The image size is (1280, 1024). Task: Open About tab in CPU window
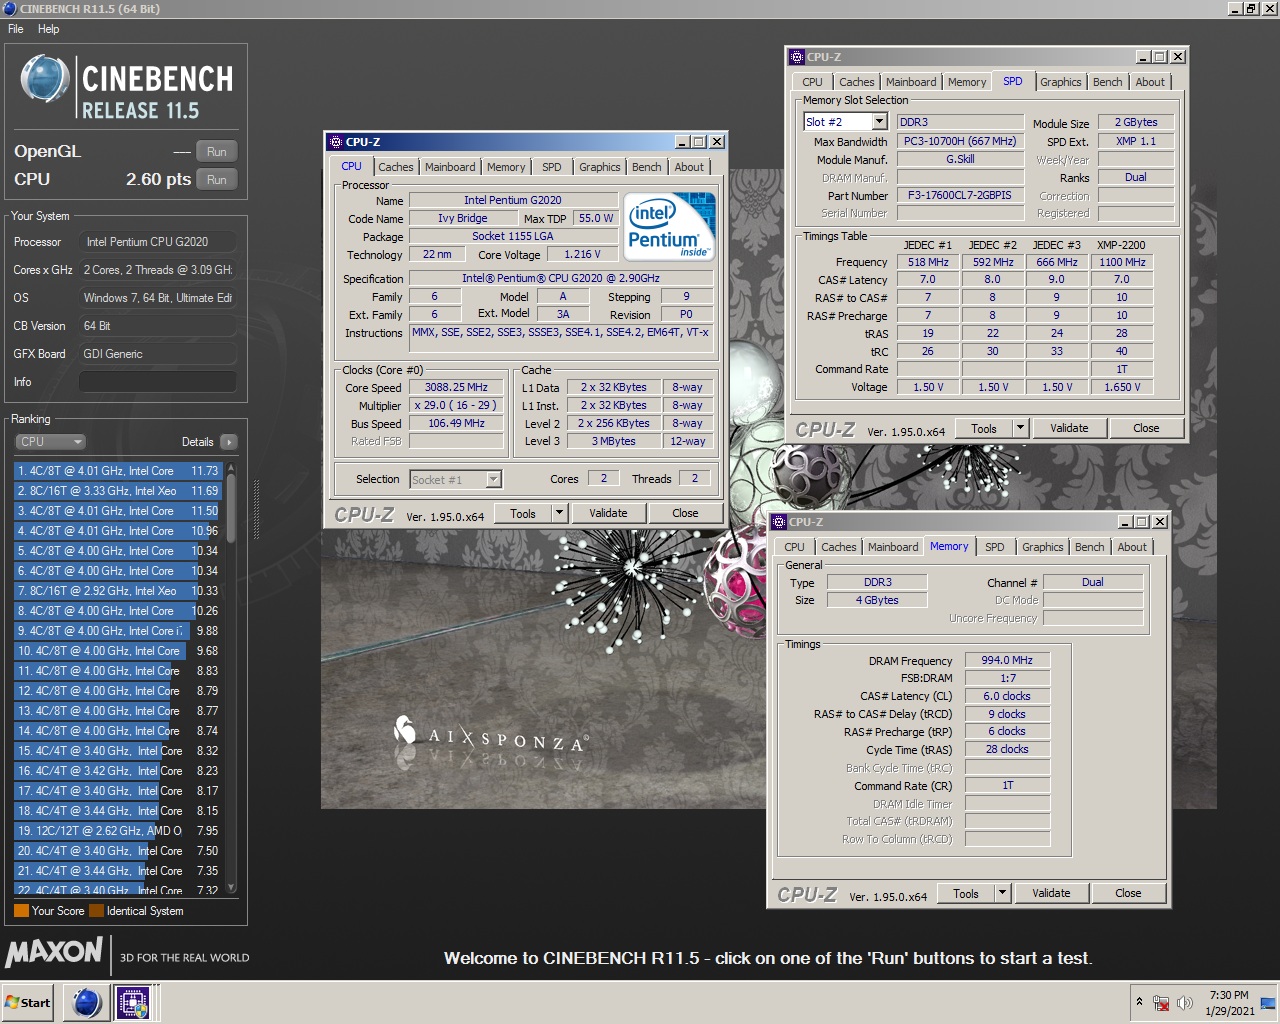coord(689,167)
